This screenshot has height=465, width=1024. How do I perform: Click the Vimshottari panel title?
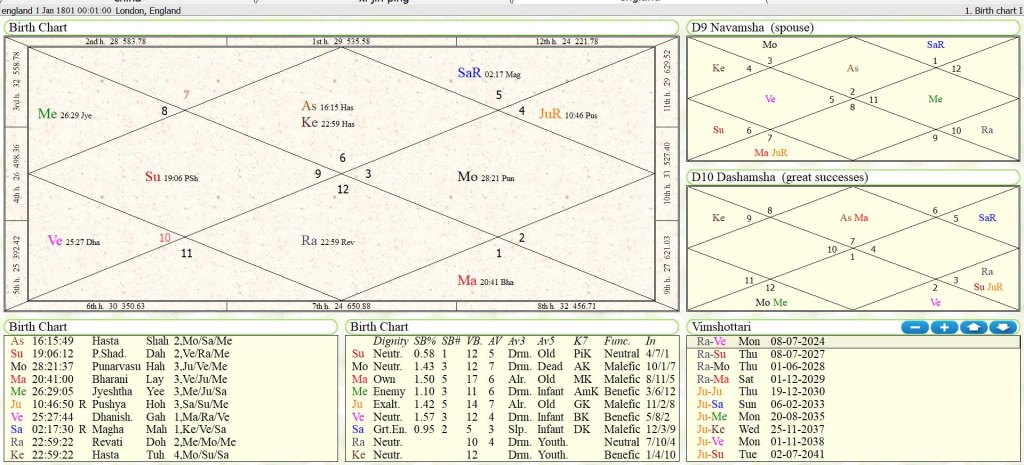click(729, 327)
